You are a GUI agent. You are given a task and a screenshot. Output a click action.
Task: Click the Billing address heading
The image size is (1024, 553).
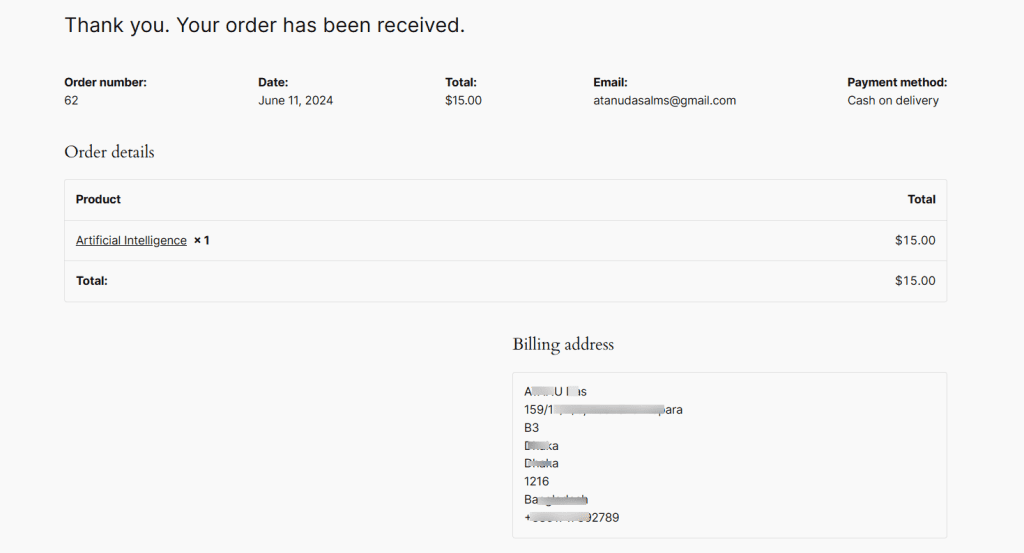(x=563, y=344)
